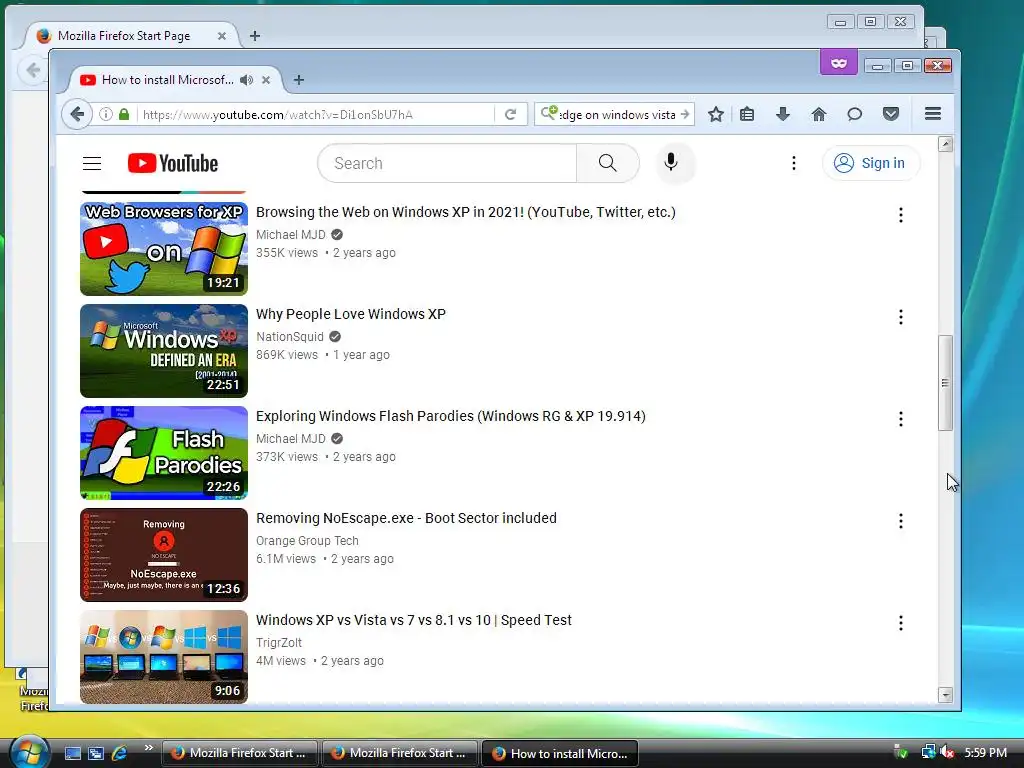The image size is (1024, 768).
Task: Open options for Why People Love Windows XP
Action: (x=901, y=317)
